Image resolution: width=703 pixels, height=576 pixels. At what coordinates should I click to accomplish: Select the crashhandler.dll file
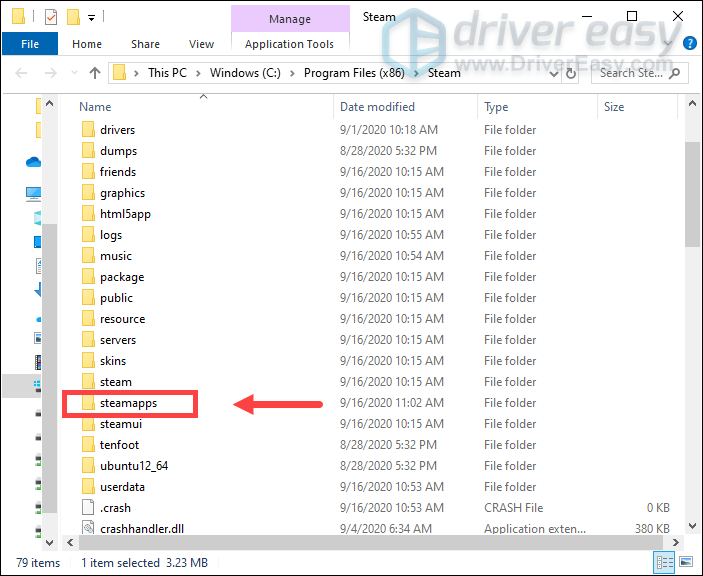[x=142, y=528]
